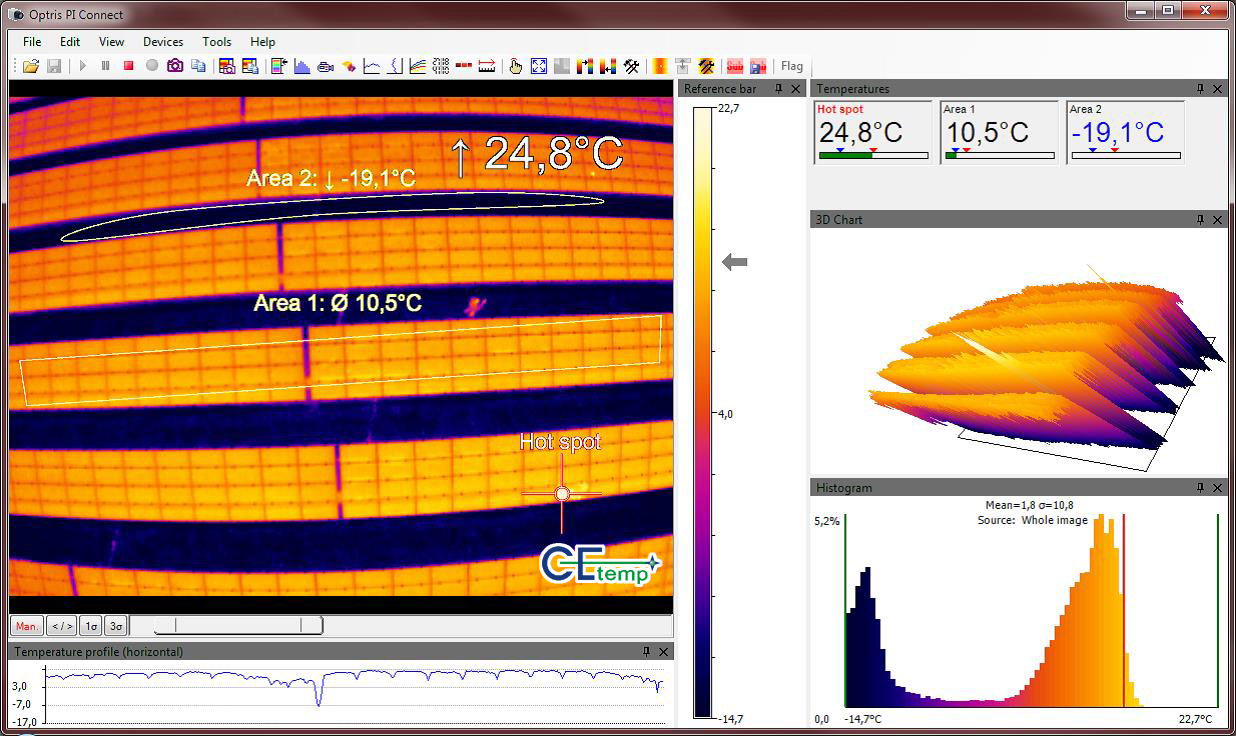This screenshot has height=736, width=1236.
Task: Click the Flag button in toolbar
Action: click(x=792, y=66)
